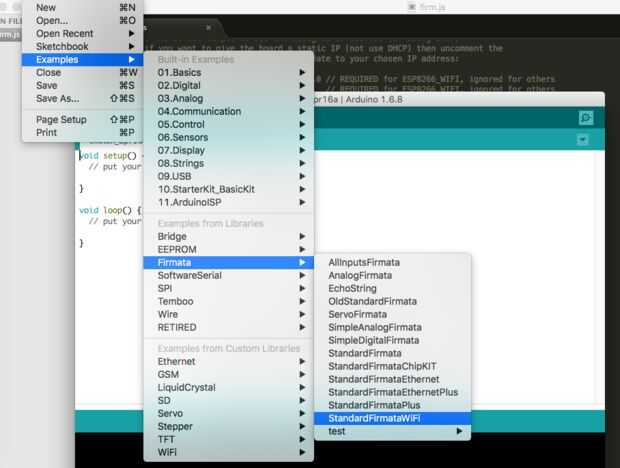The width and height of the screenshot is (620, 468).
Task: Select the highlighted Firmata library entry
Action: (x=229, y=262)
